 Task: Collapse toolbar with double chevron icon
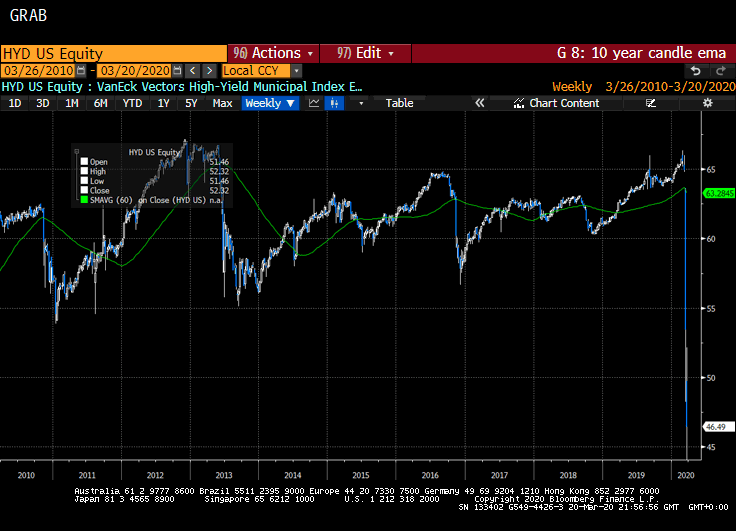tap(479, 103)
